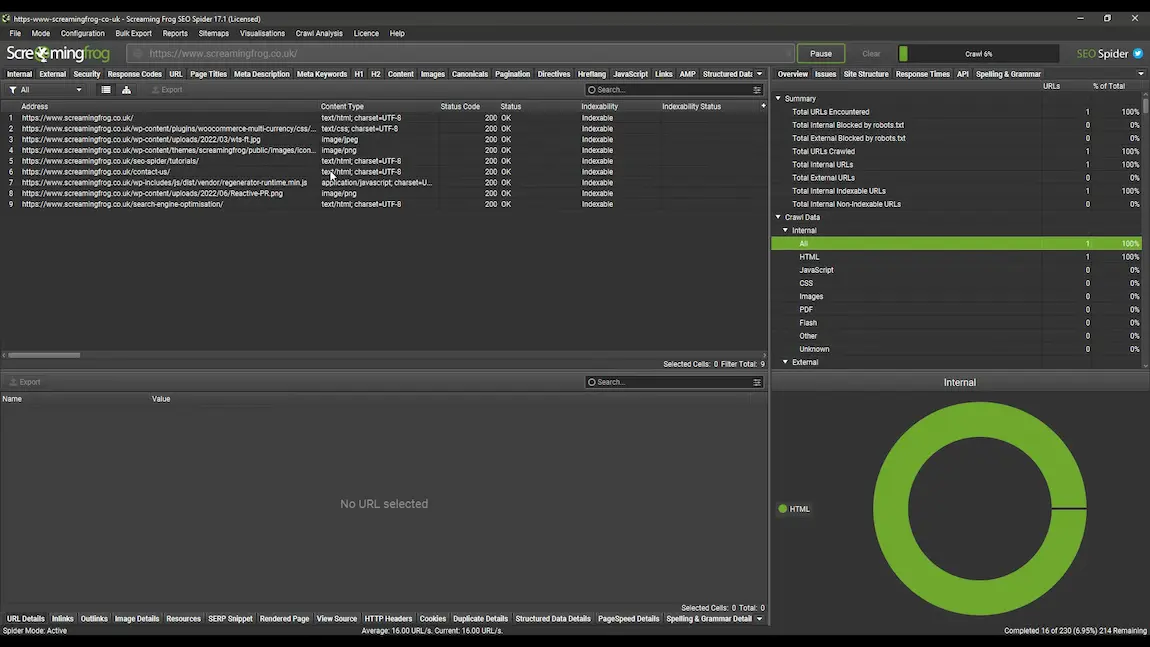Screen dimensions: 1150x647
Task: Switch to the Response Codes tab
Action: pos(134,74)
